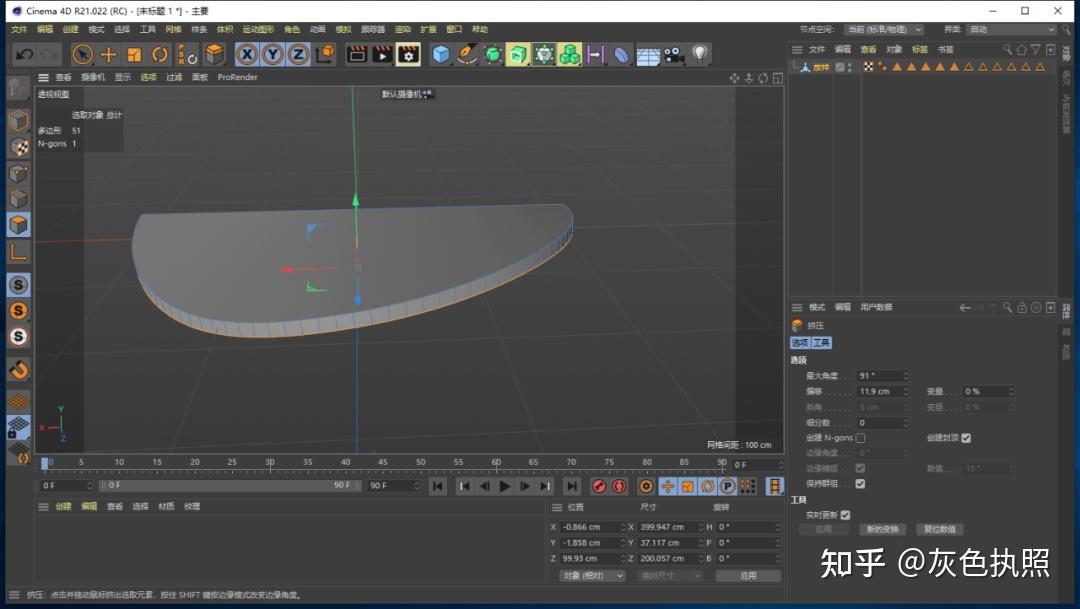
Task: Uncheck the 创建封顶 checkbox
Action: 966,438
